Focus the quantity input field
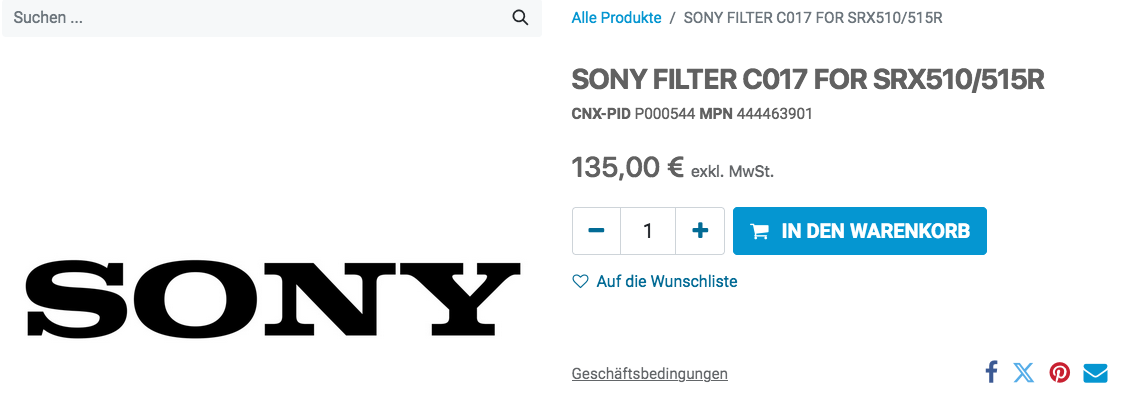This screenshot has width=1128, height=417. point(648,231)
